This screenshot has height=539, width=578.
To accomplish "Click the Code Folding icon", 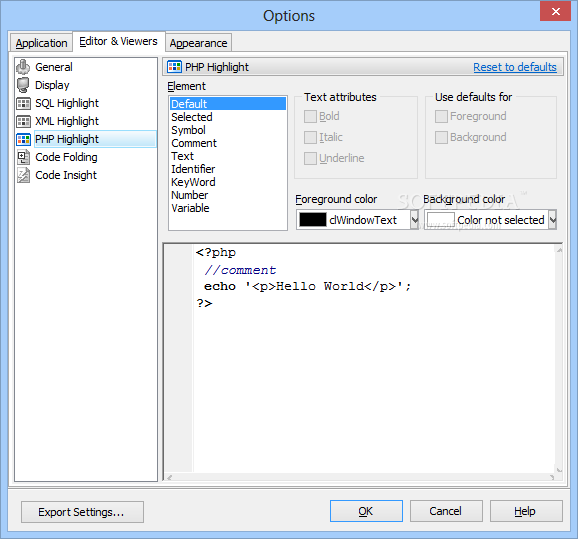I will pyautogui.click(x=23, y=157).
